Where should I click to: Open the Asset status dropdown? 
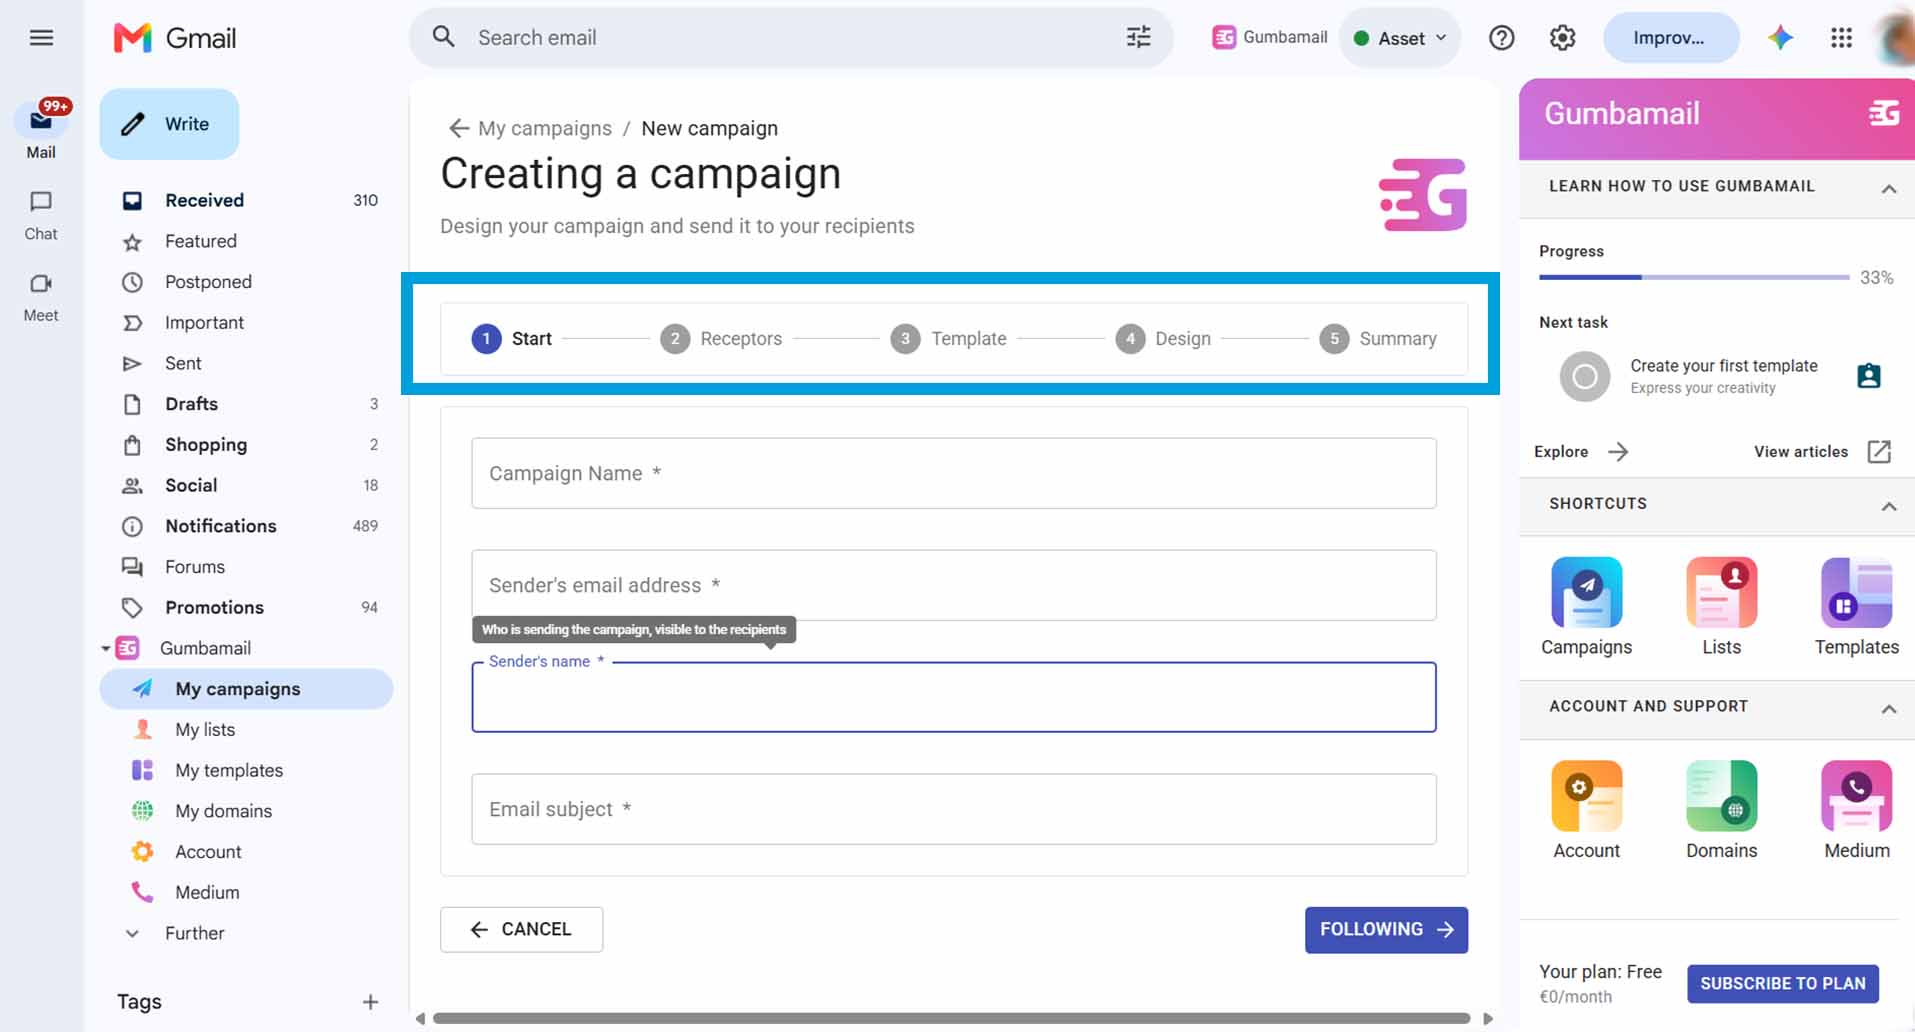(x=1400, y=38)
